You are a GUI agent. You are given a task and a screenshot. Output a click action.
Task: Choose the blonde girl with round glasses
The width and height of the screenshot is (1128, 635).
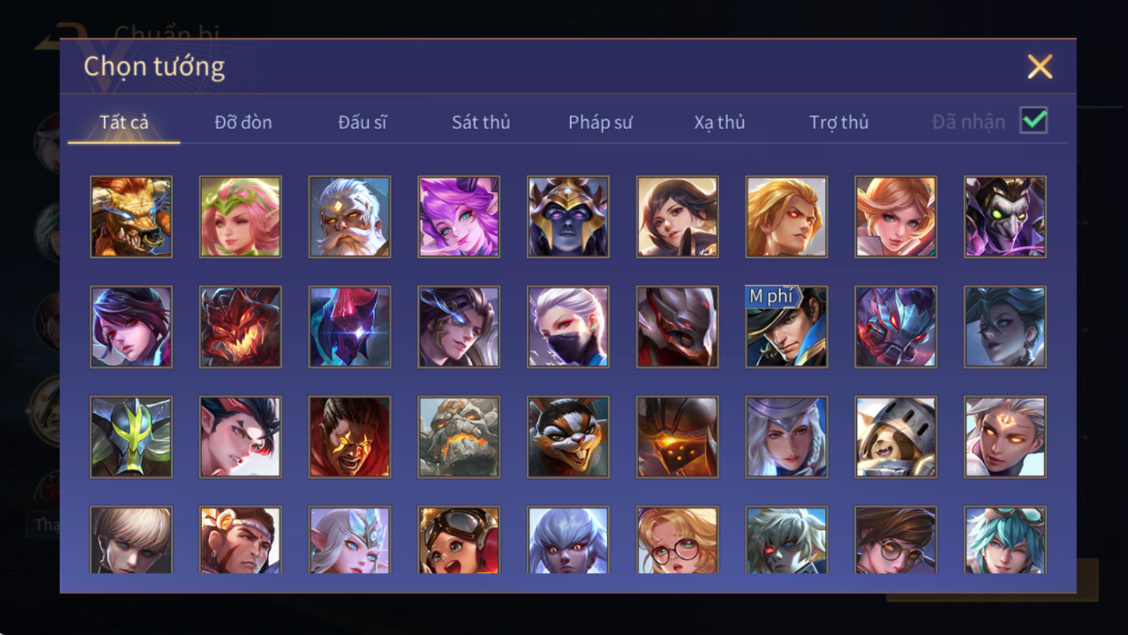point(677,539)
